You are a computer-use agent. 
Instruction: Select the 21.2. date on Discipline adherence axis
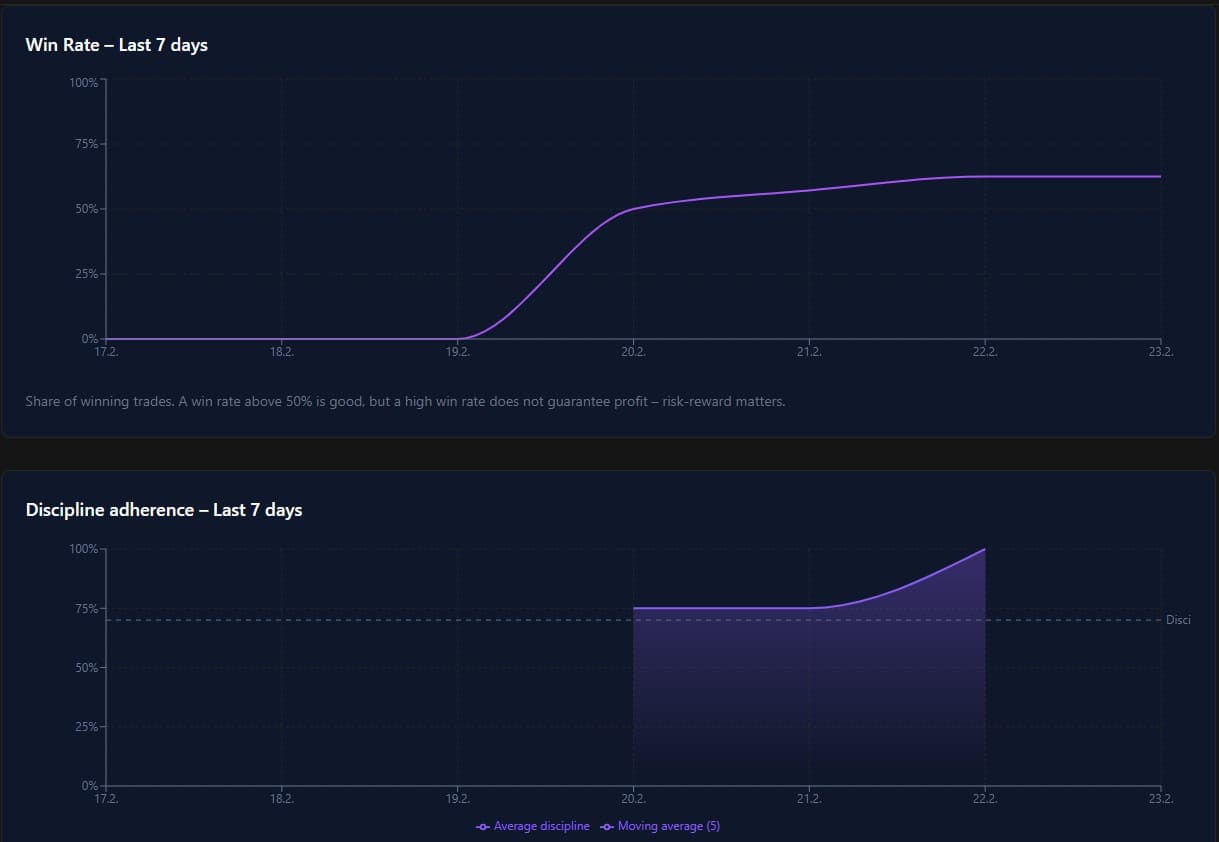point(809,799)
